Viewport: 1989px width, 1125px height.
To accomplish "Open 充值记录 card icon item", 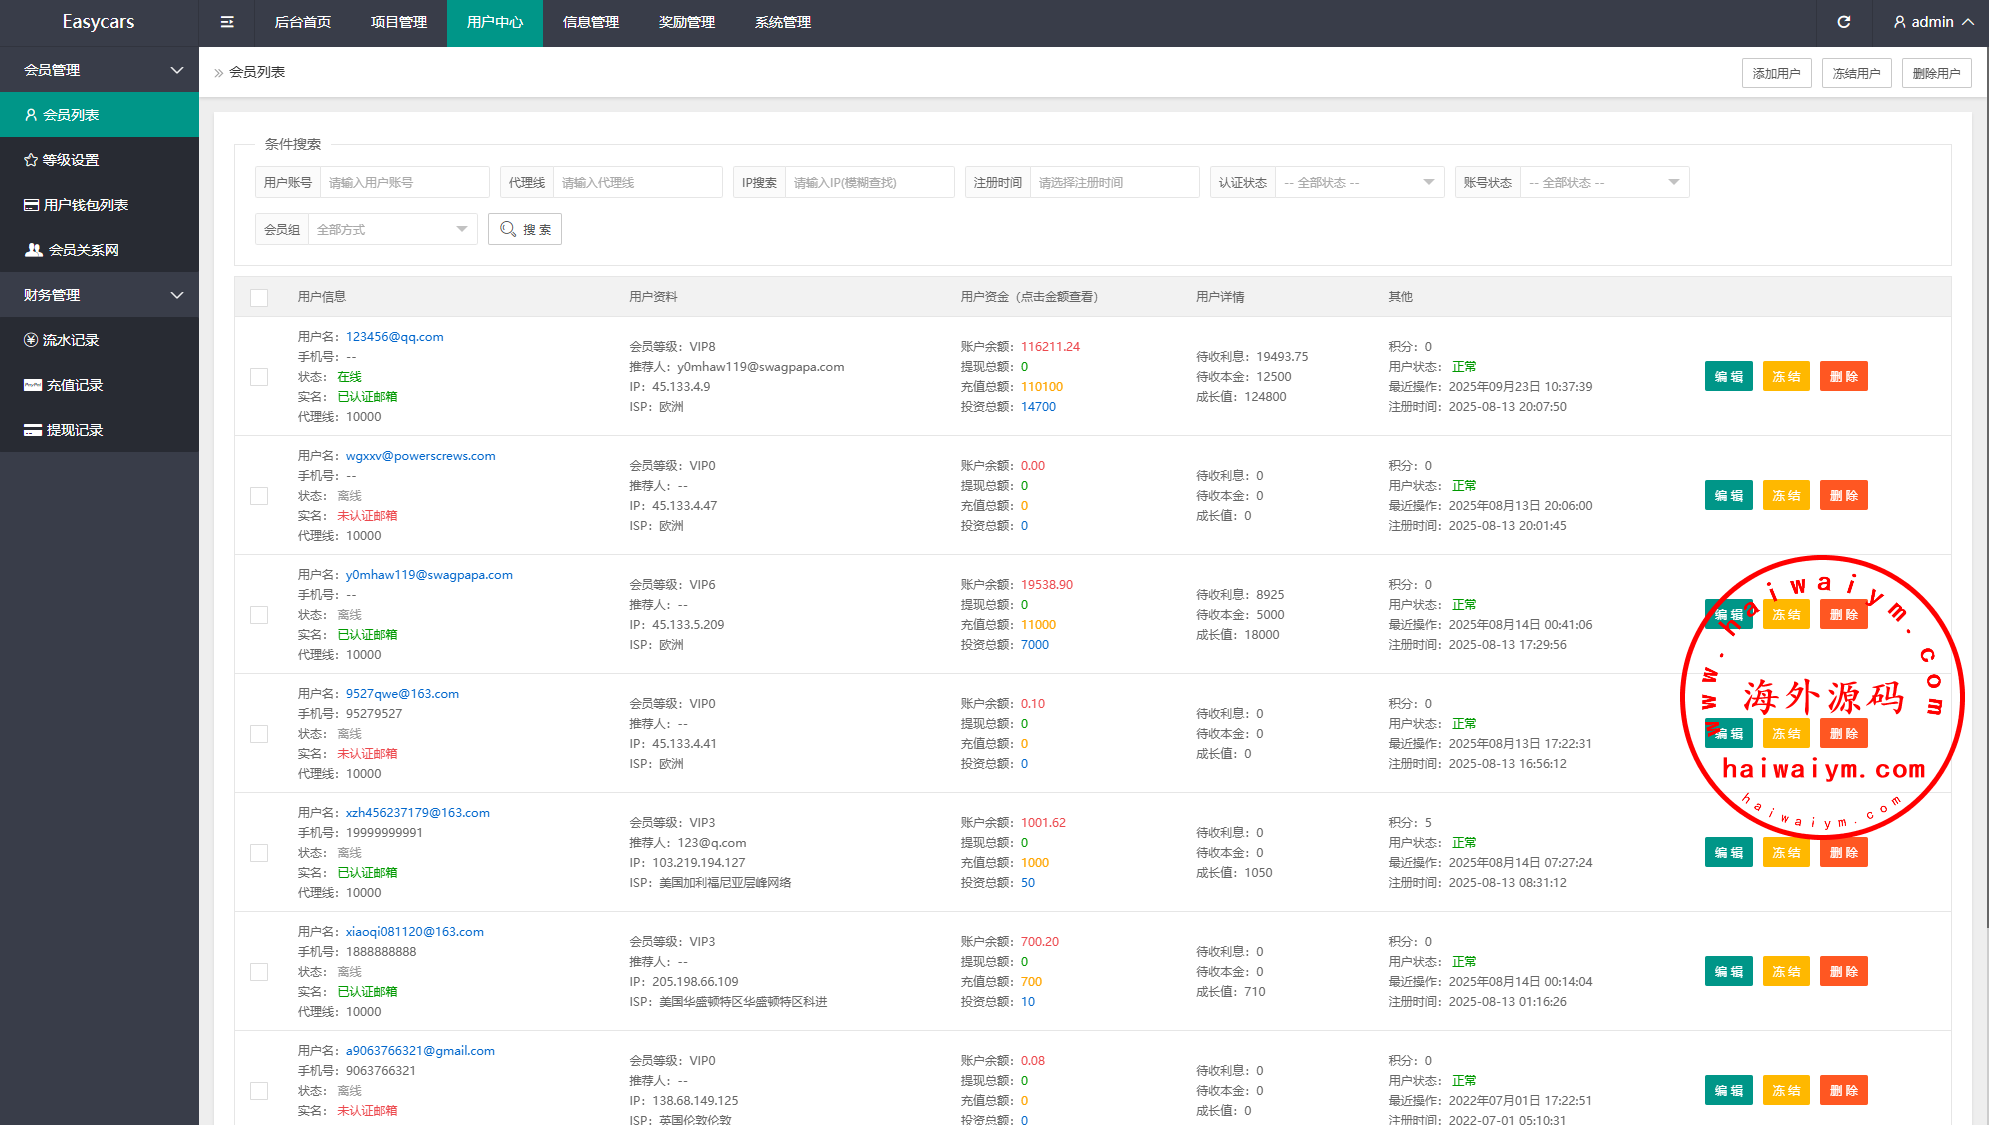I will [x=64, y=385].
